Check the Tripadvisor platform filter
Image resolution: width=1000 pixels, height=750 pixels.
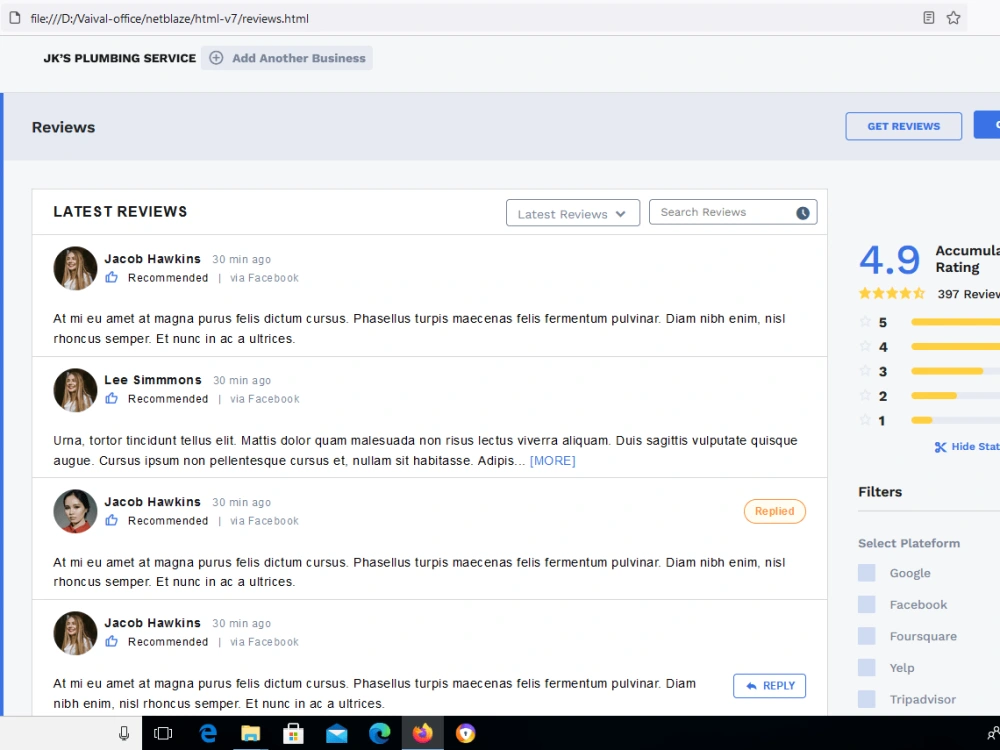(x=866, y=699)
